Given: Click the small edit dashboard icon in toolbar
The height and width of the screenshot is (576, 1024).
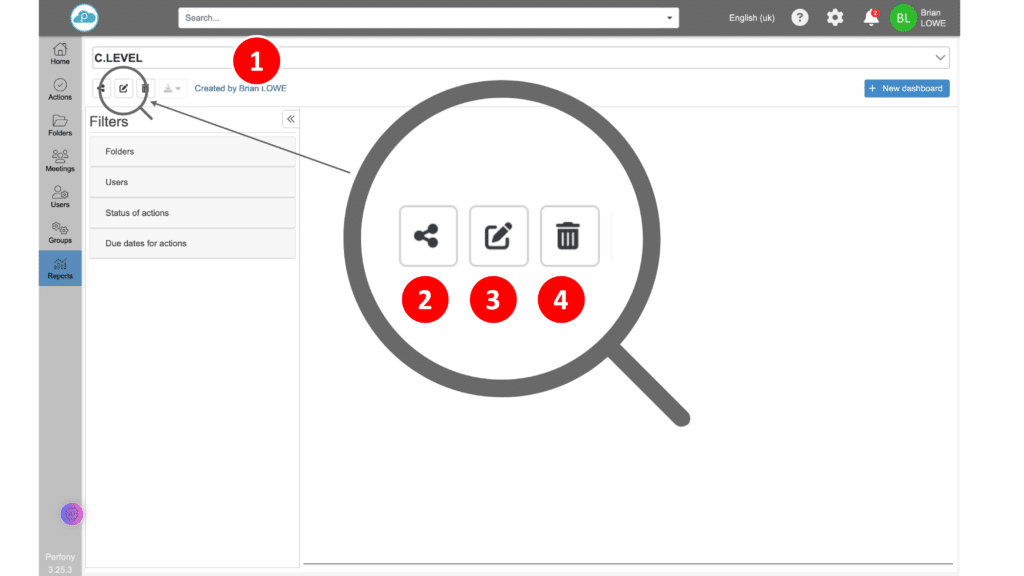Looking at the screenshot, I should (x=123, y=89).
